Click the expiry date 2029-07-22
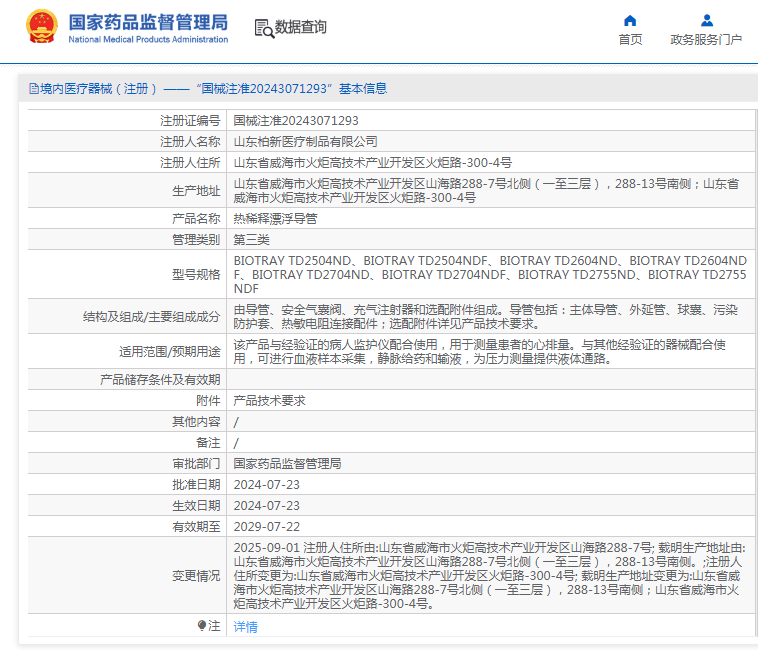The height and width of the screenshot is (650, 758). pos(266,526)
